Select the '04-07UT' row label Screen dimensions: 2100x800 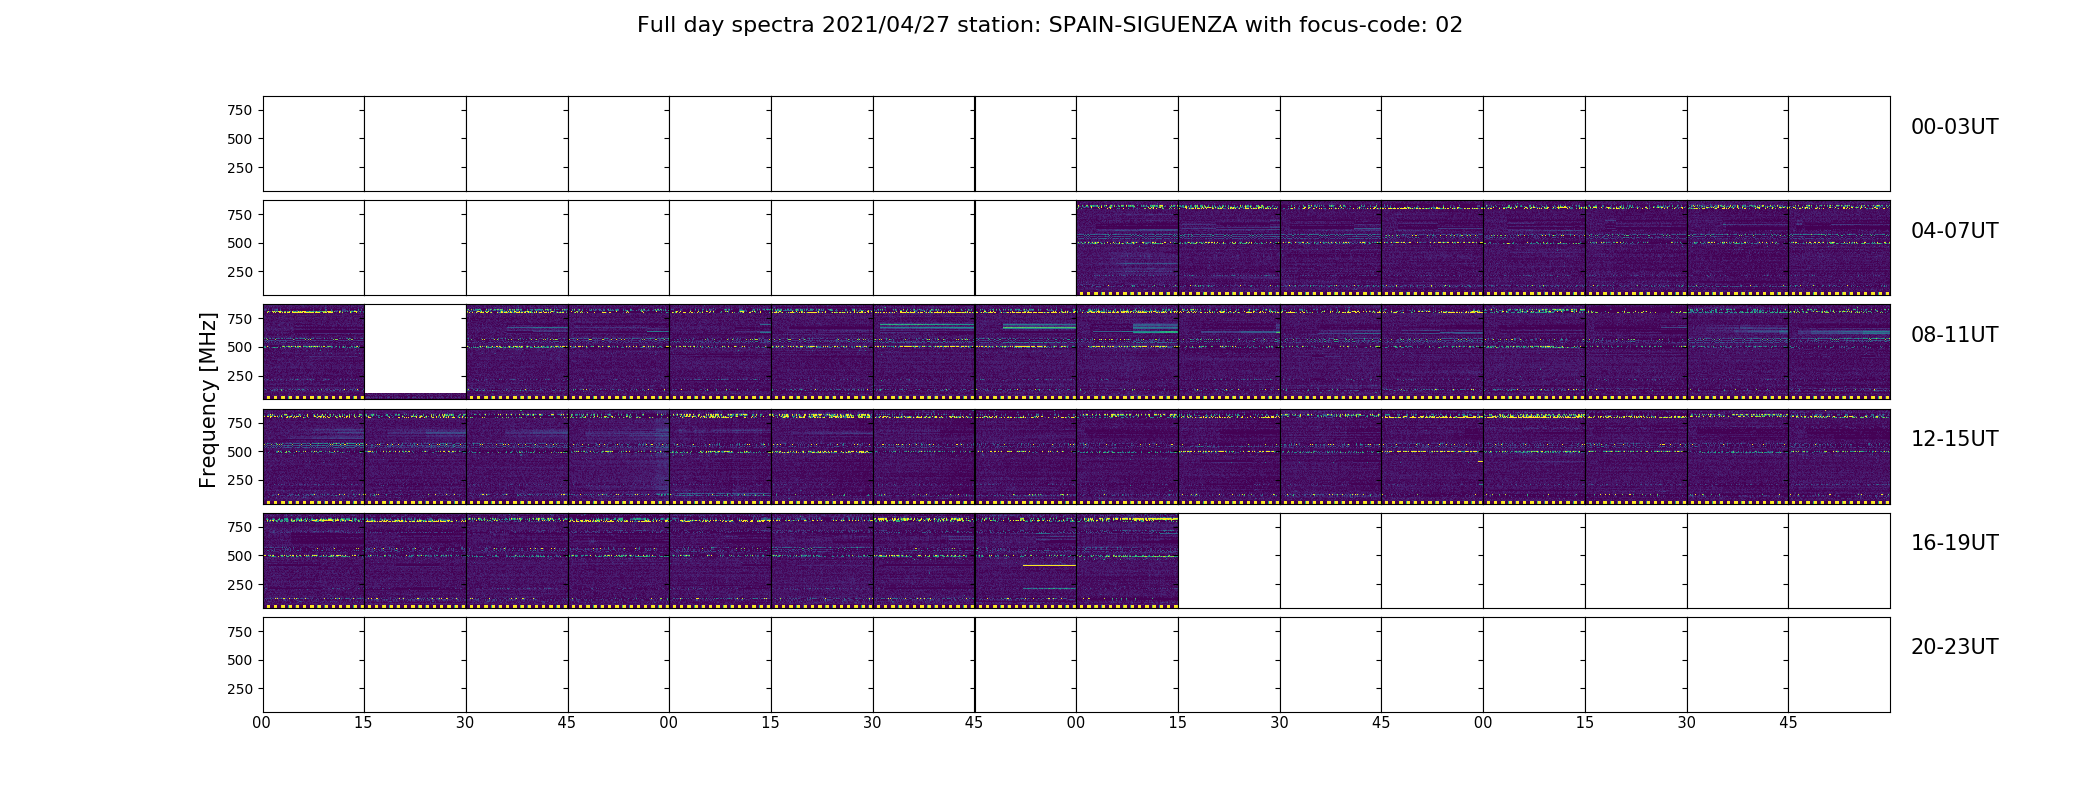point(1954,231)
